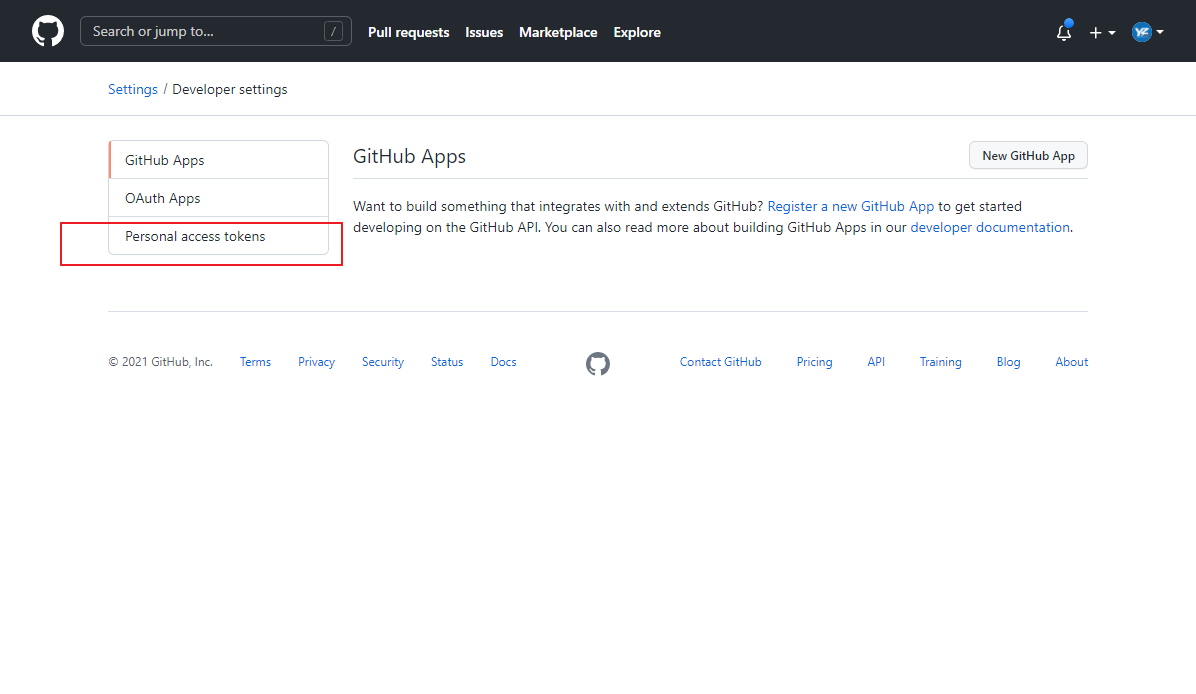Click the GitHub mark in footer
This screenshot has width=1196, height=694.
[x=598, y=364]
